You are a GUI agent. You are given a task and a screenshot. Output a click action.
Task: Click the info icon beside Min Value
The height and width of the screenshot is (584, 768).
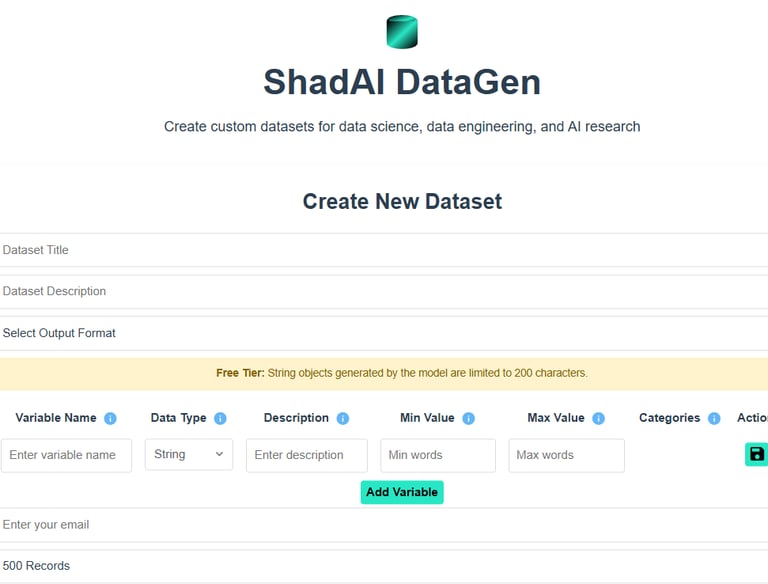(x=468, y=419)
